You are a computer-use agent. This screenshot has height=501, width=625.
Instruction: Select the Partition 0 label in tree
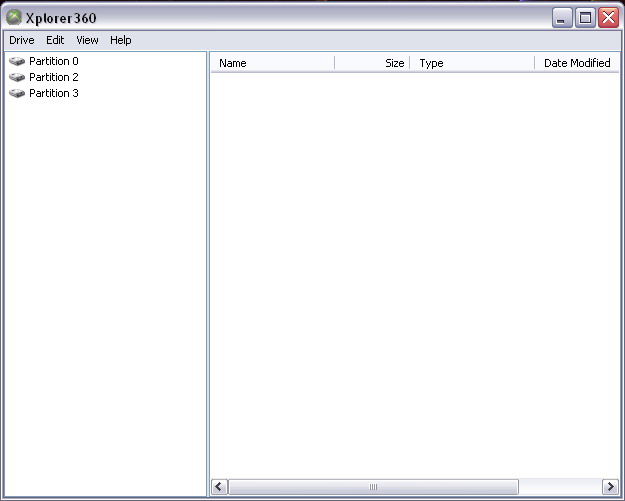point(54,61)
